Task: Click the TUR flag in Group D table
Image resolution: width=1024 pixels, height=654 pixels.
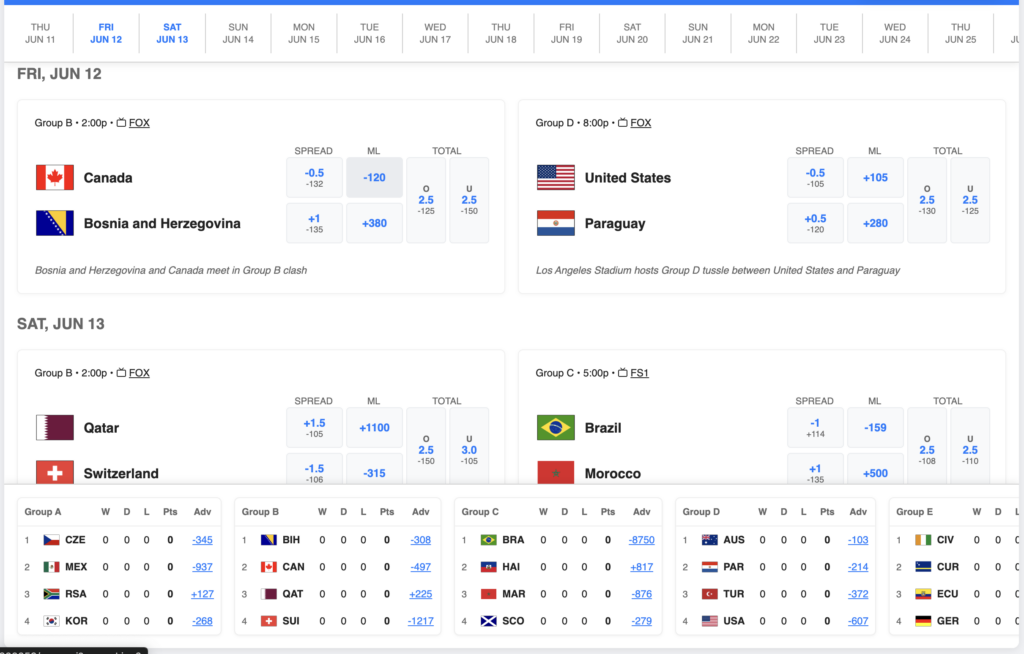Action: [710, 594]
